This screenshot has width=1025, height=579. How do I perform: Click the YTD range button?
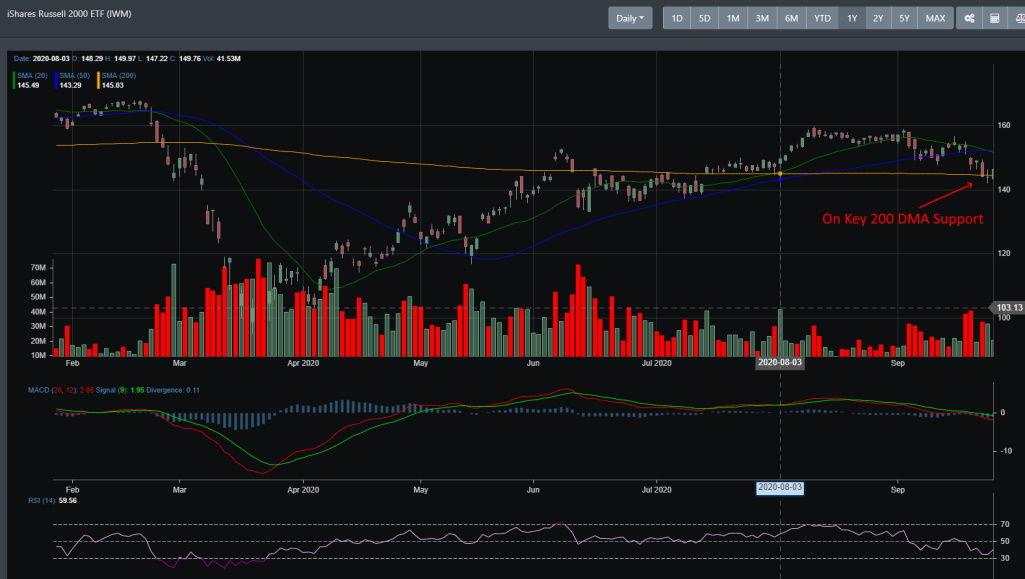822,18
